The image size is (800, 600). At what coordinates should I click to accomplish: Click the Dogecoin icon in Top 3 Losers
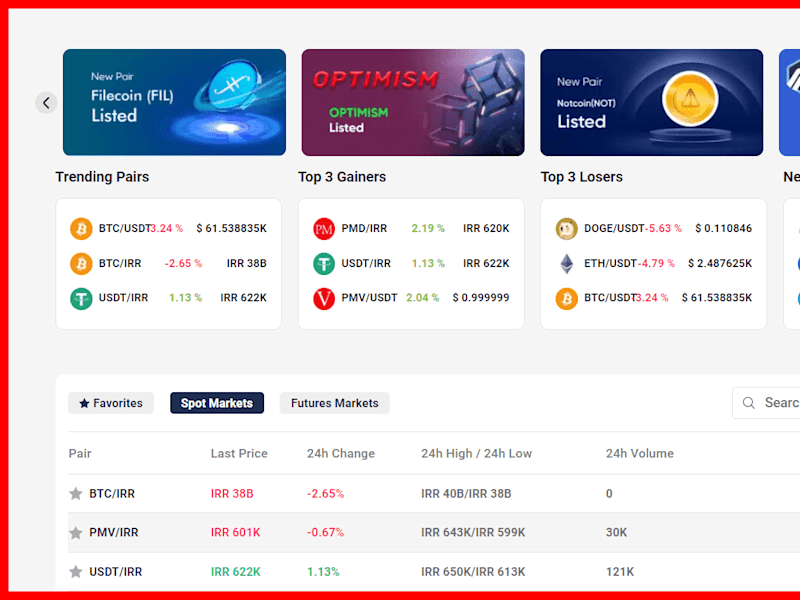[x=566, y=229]
